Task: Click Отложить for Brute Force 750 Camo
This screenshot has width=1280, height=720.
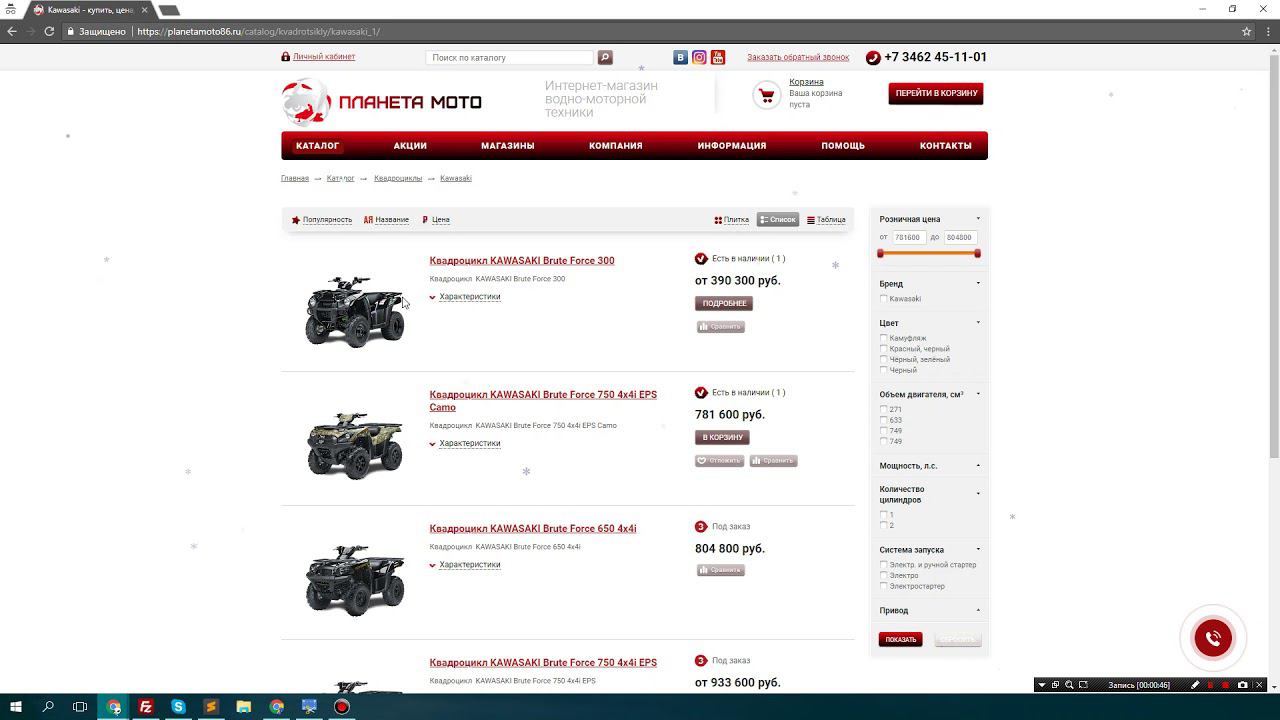Action: pos(720,461)
